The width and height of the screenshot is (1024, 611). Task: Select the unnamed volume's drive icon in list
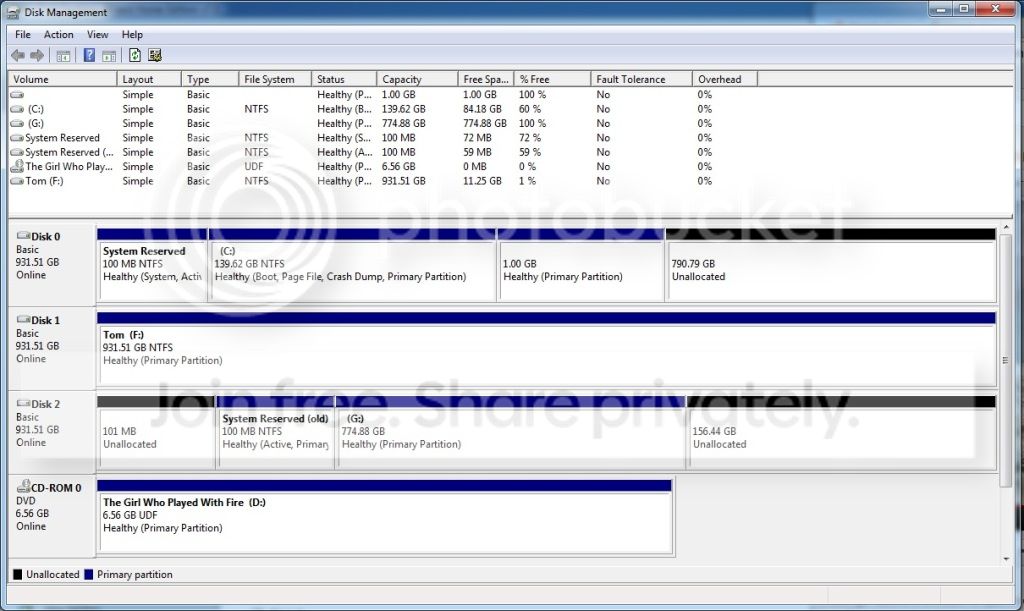[17, 95]
